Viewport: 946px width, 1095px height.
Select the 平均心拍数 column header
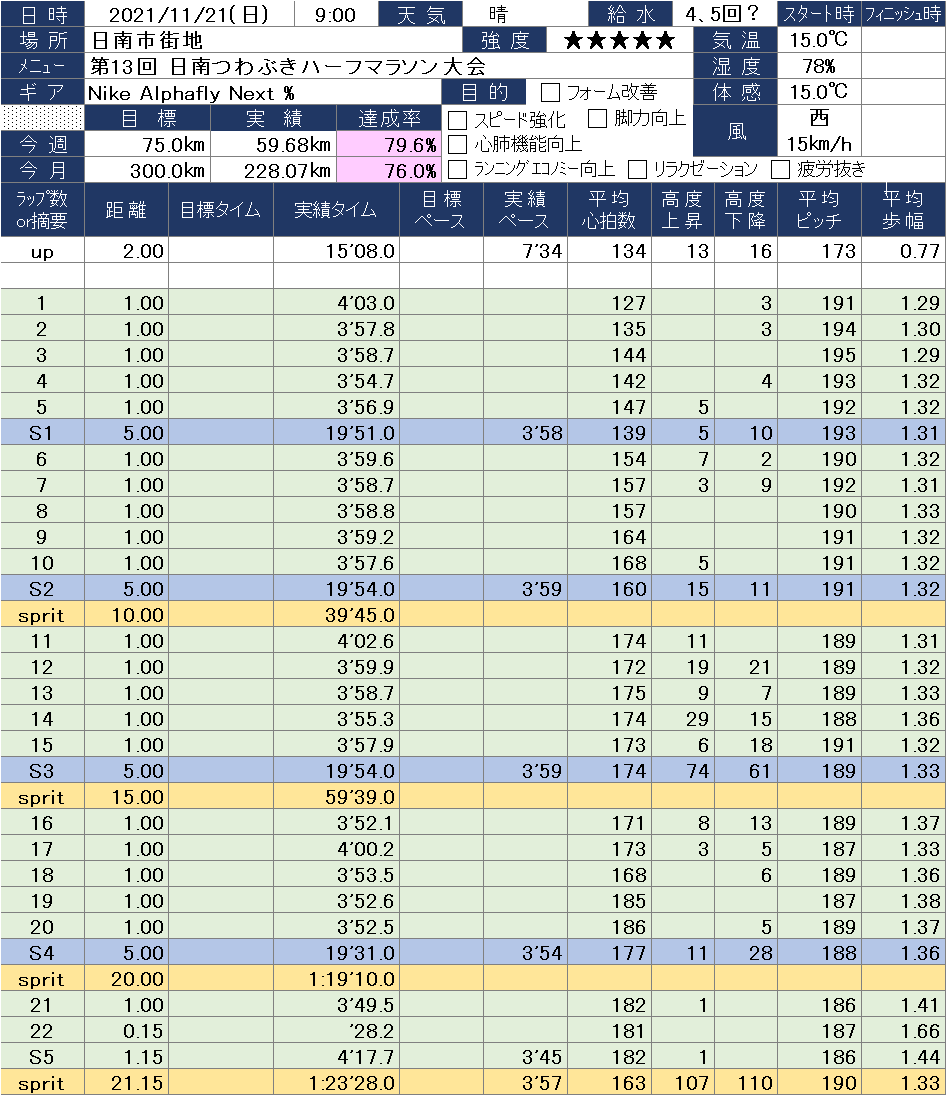(x=608, y=210)
